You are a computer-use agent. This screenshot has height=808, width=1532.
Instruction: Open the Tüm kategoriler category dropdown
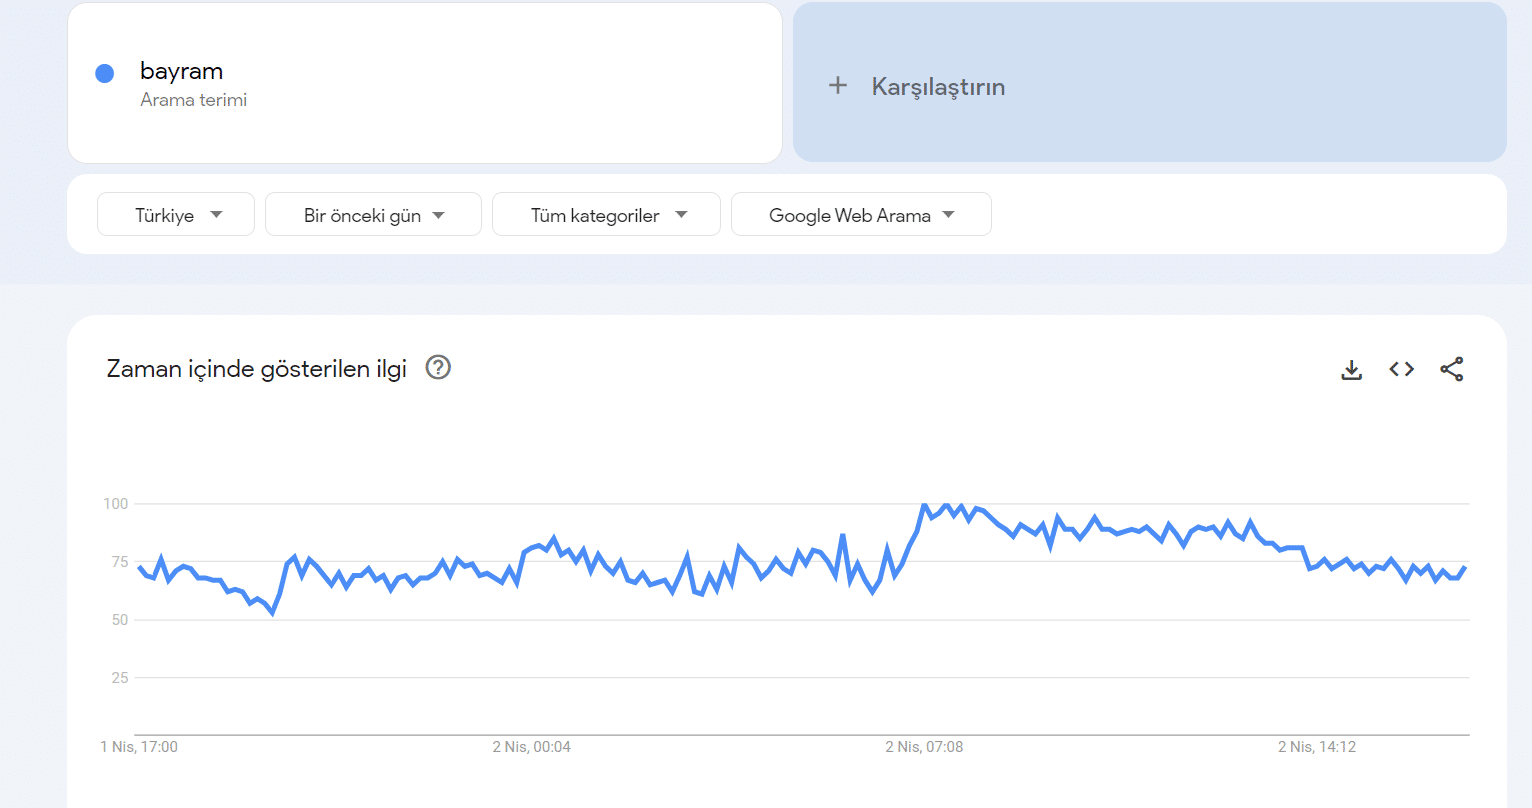coord(606,214)
